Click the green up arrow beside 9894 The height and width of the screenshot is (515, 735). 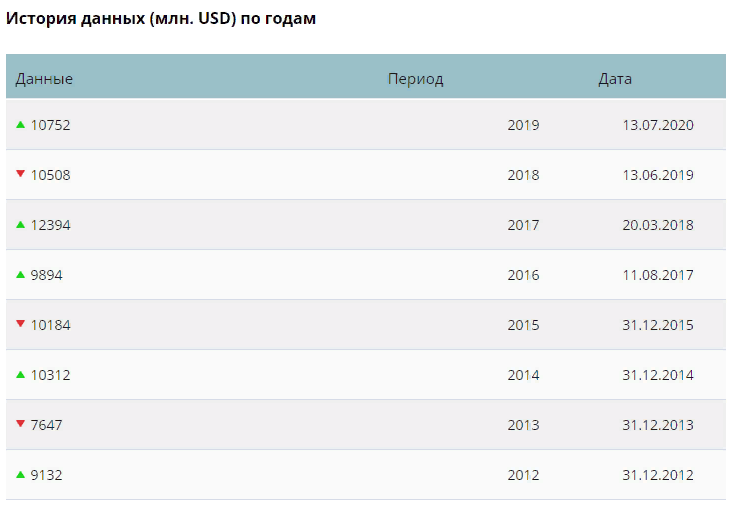(x=20, y=275)
